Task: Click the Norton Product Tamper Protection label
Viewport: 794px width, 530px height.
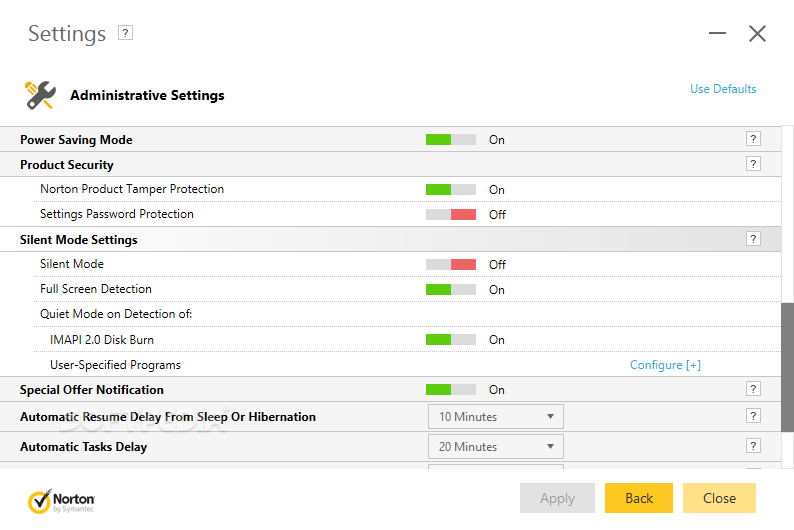Action: click(x=132, y=189)
